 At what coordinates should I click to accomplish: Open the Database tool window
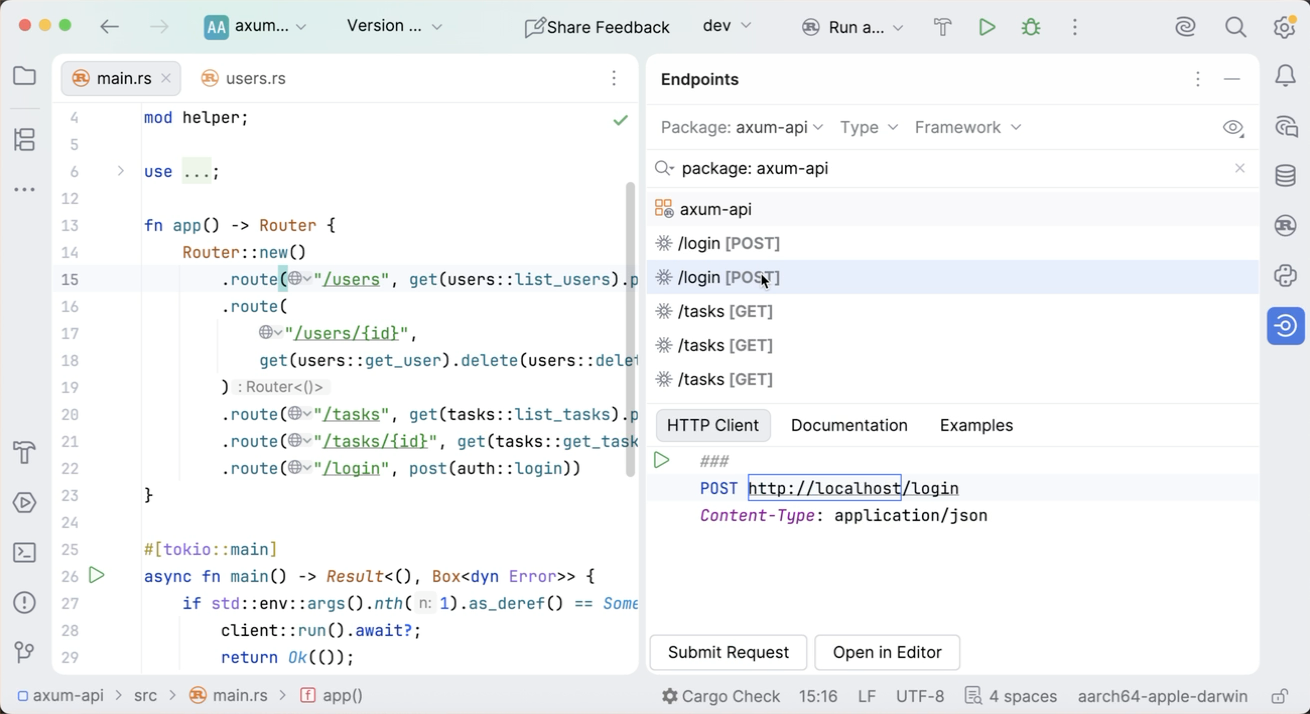[x=1286, y=176]
